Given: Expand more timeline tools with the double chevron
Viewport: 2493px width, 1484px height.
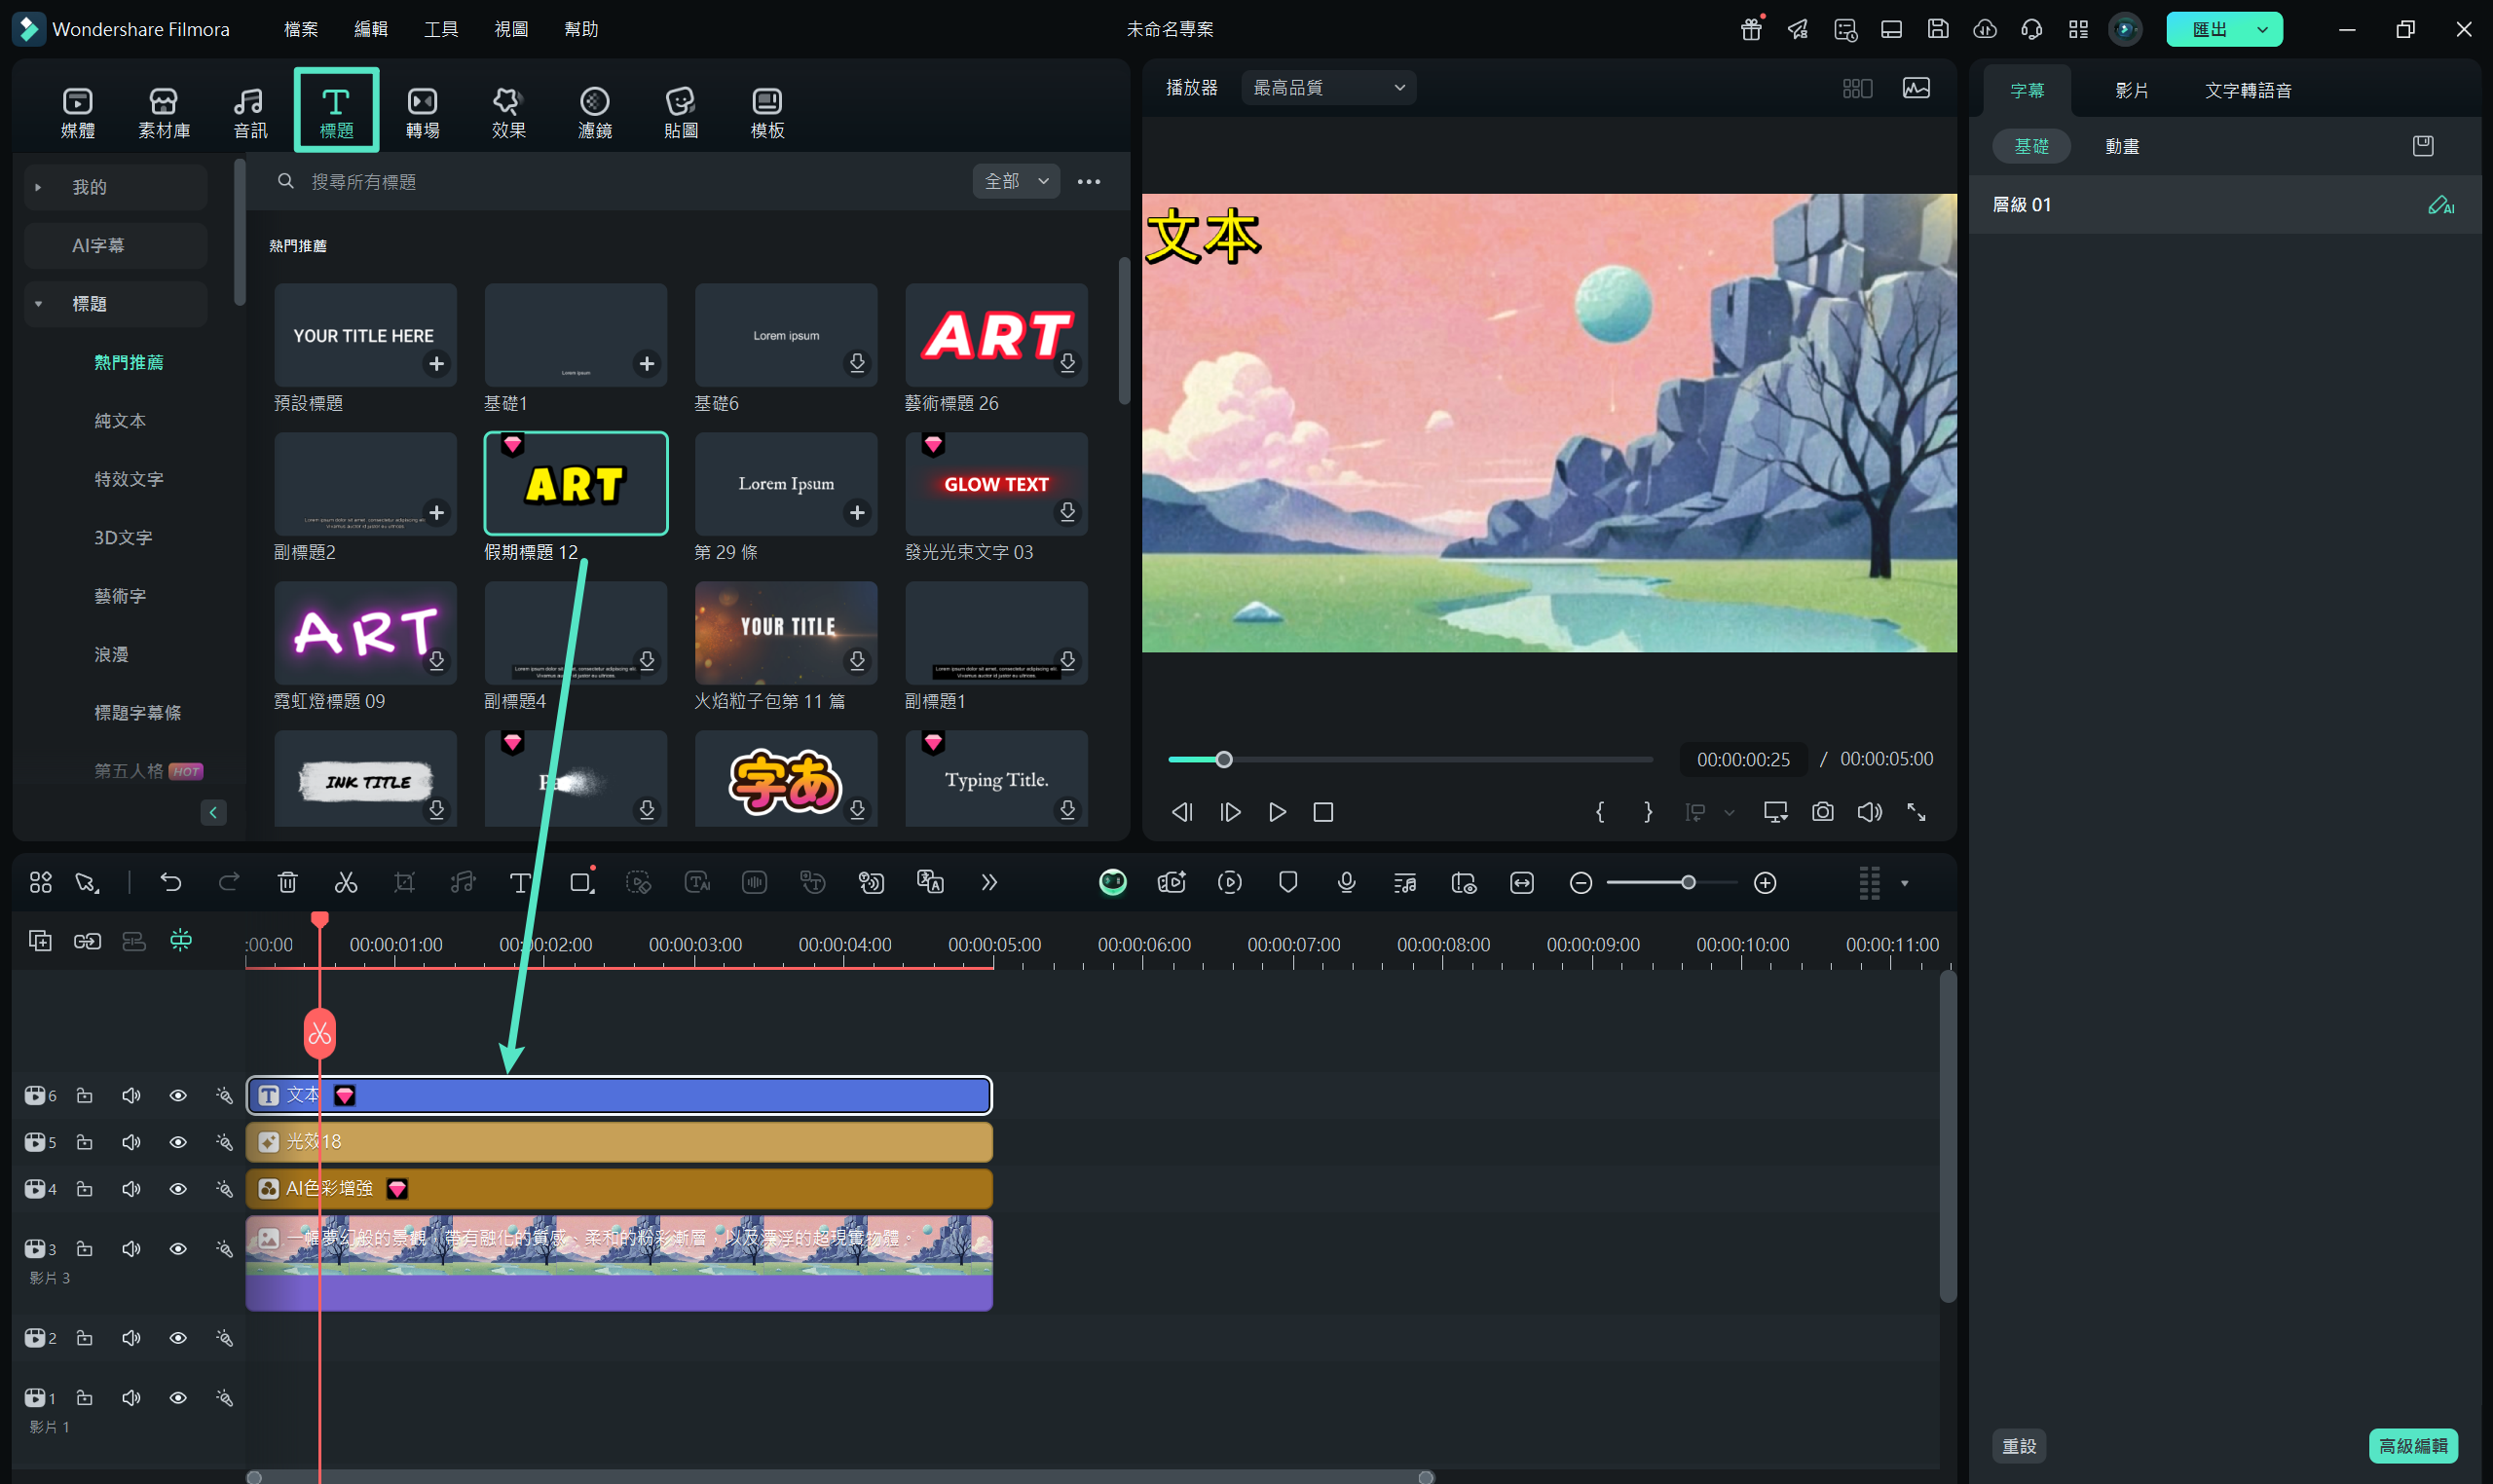Looking at the screenshot, I should coord(988,882).
